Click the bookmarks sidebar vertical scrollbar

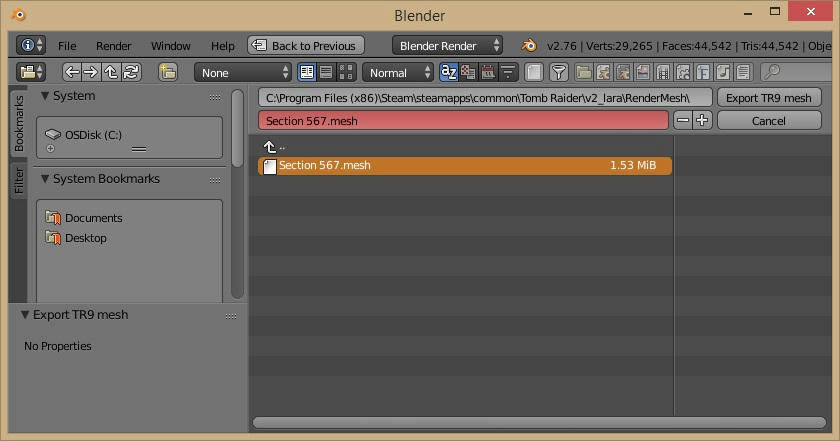(x=237, y=129)
